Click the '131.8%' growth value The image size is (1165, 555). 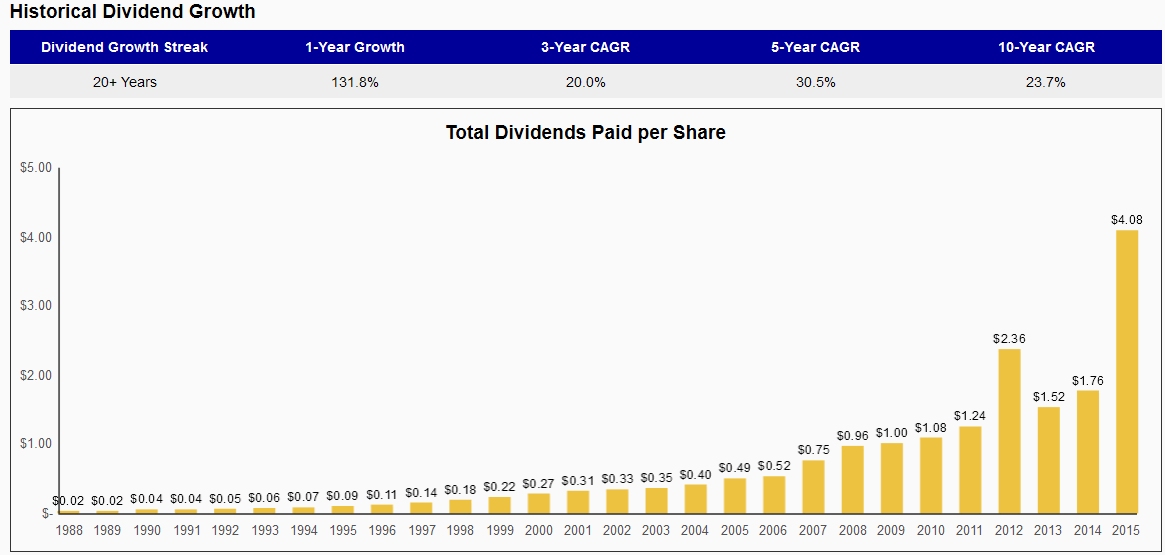tap(355, 82)
